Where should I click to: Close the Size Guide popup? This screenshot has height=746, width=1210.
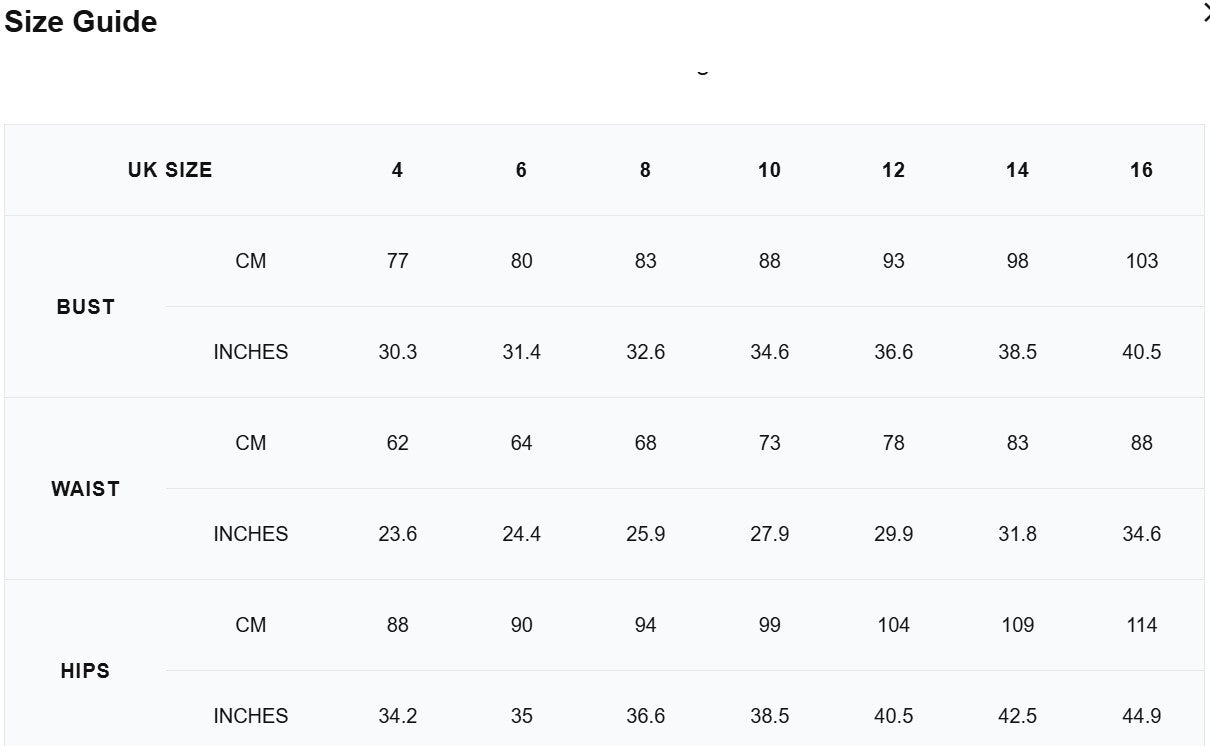1204,13
